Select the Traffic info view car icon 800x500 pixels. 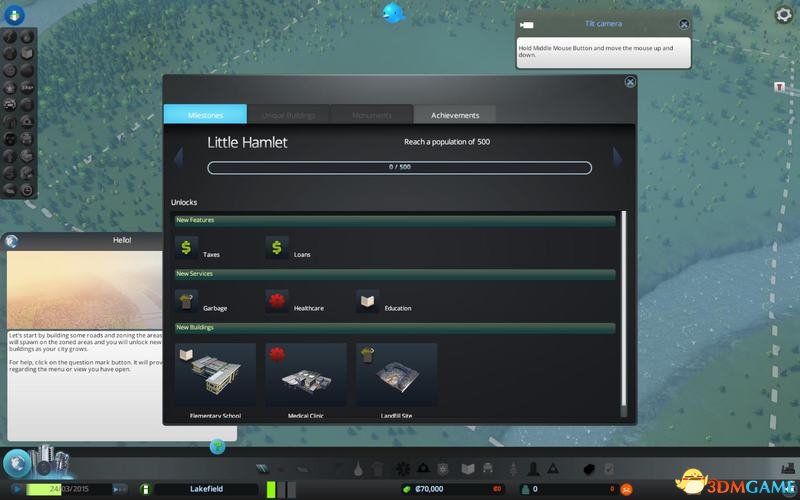(x=10, y=105)
